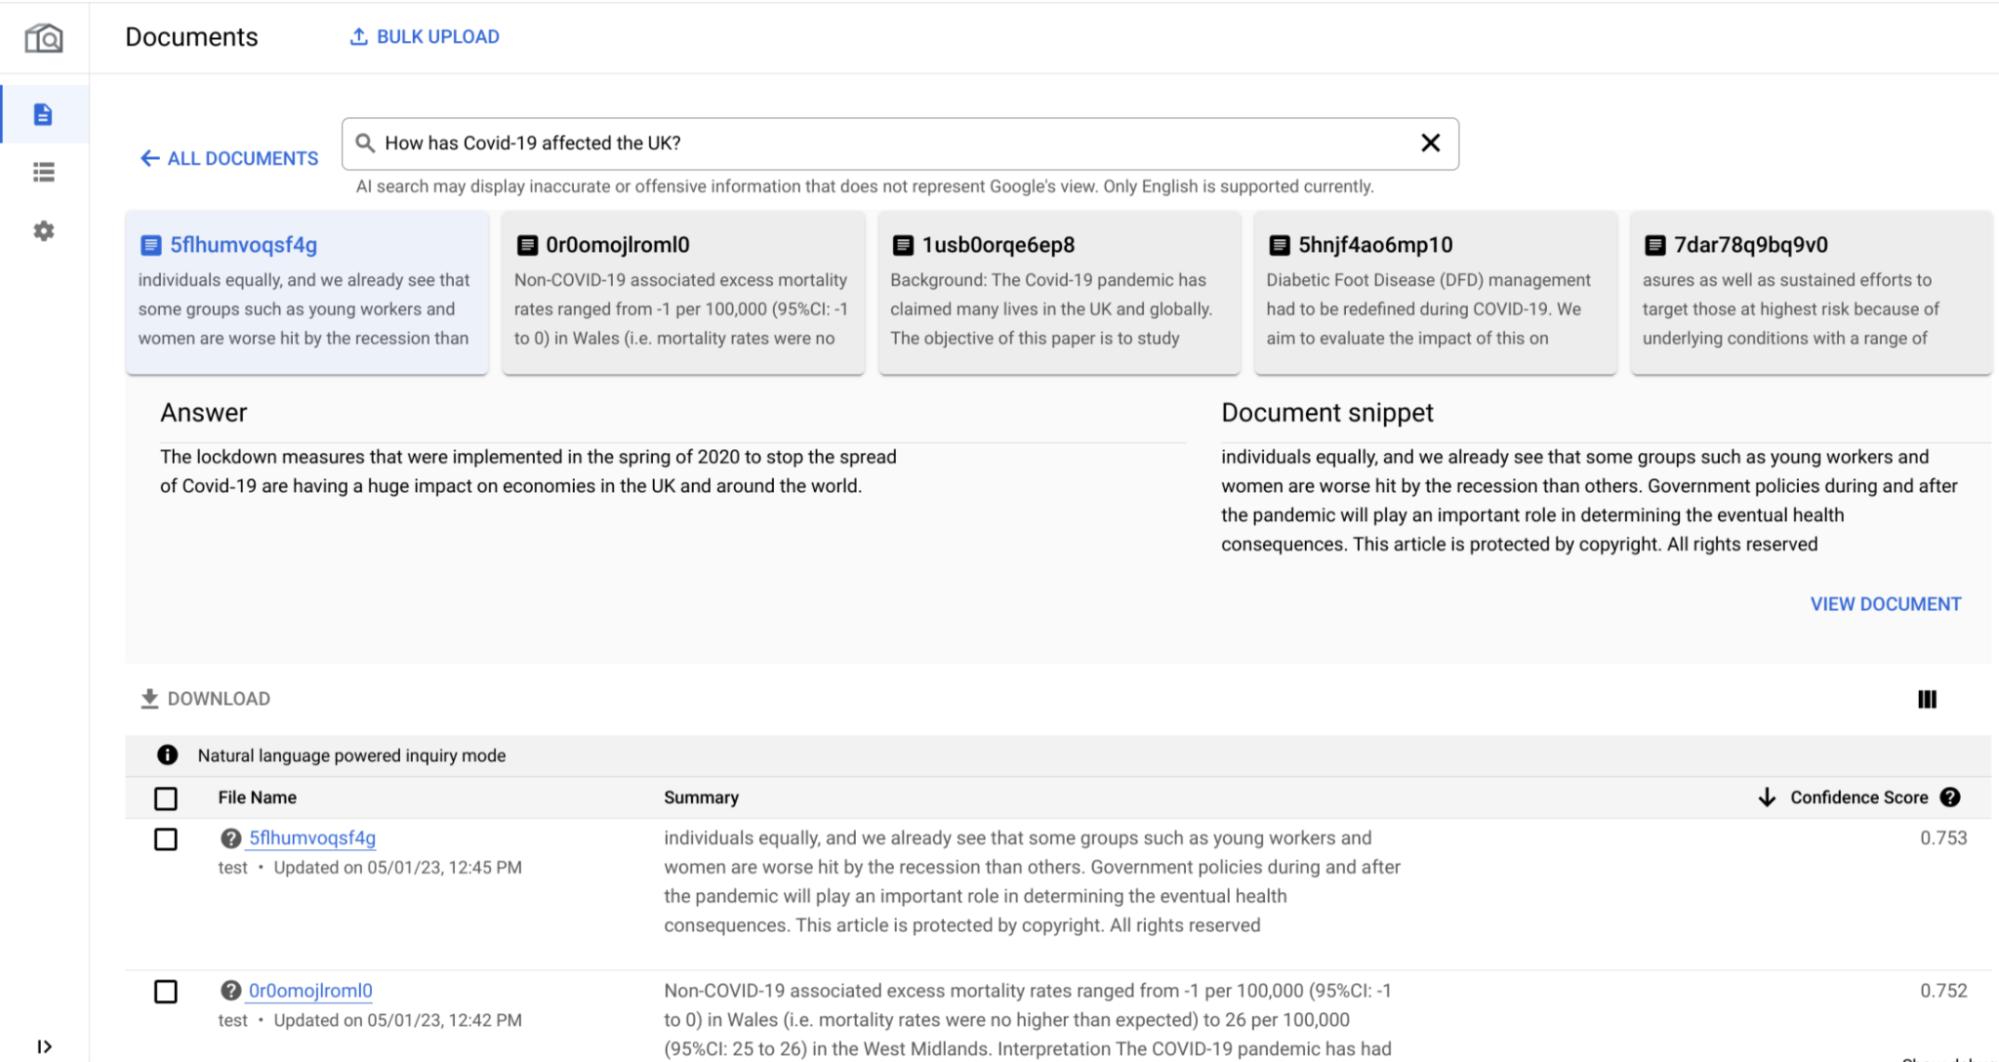1999x1062 pixels.
Task: Go back to All Documents
Action: coord(230,158)
